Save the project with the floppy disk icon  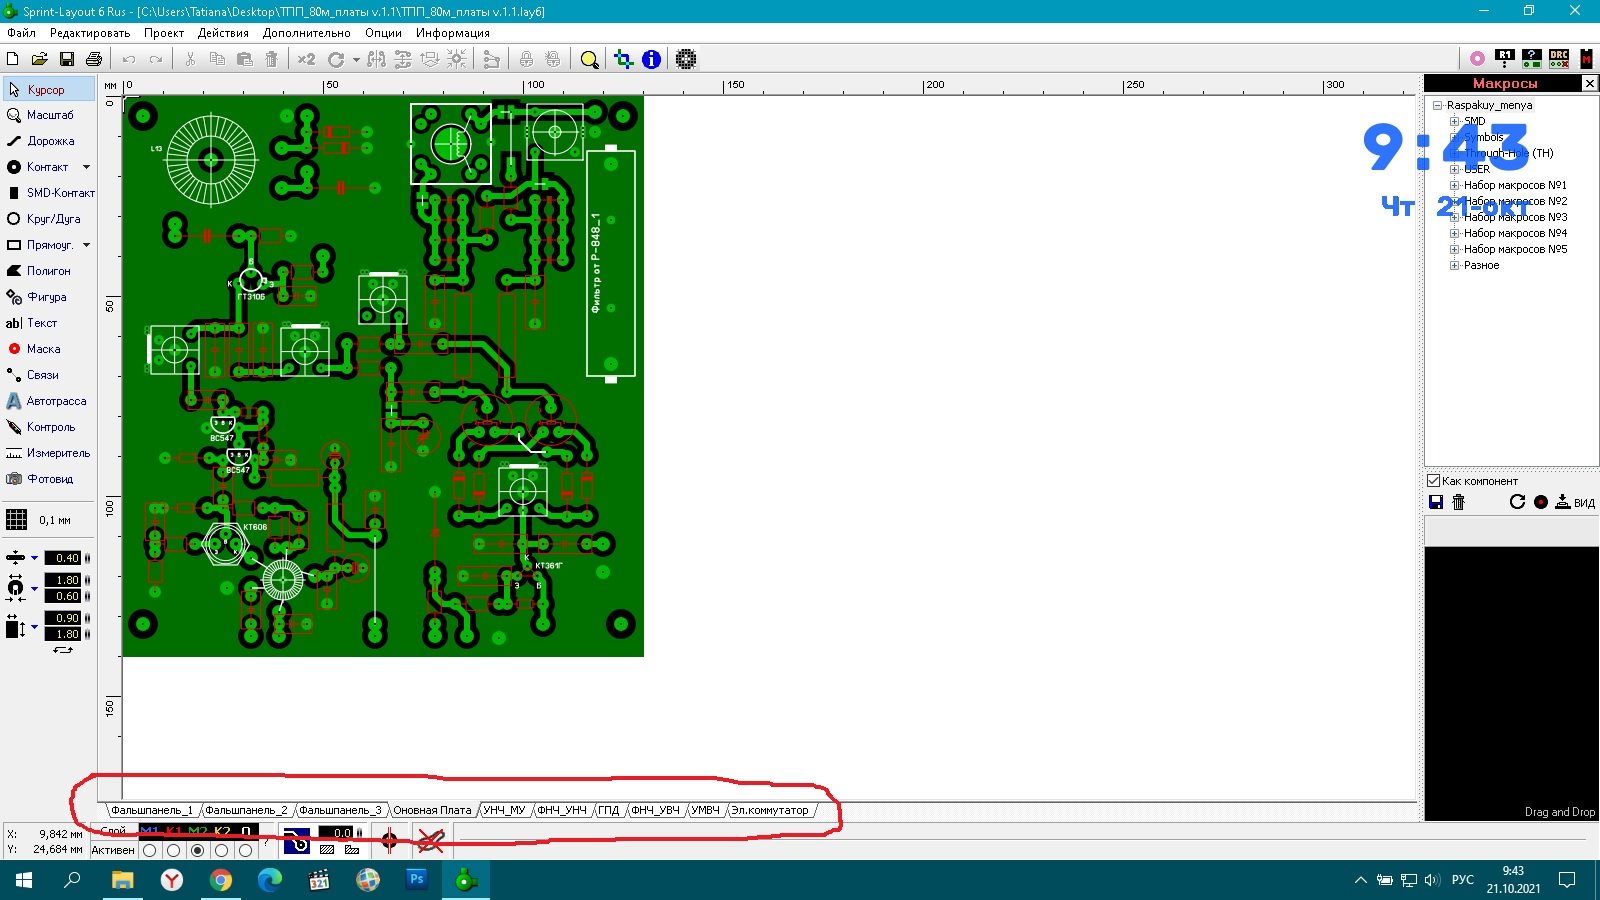pos(67,60)
